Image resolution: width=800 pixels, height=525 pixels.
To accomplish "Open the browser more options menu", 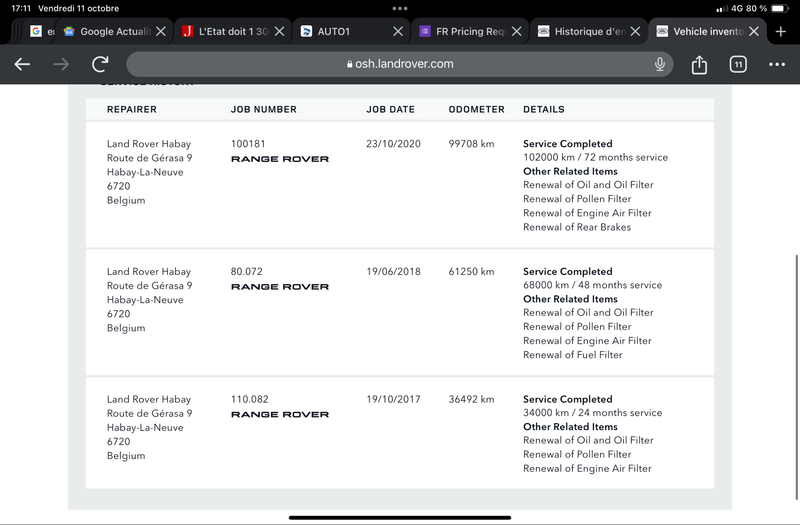I will (x=777, y=64).
